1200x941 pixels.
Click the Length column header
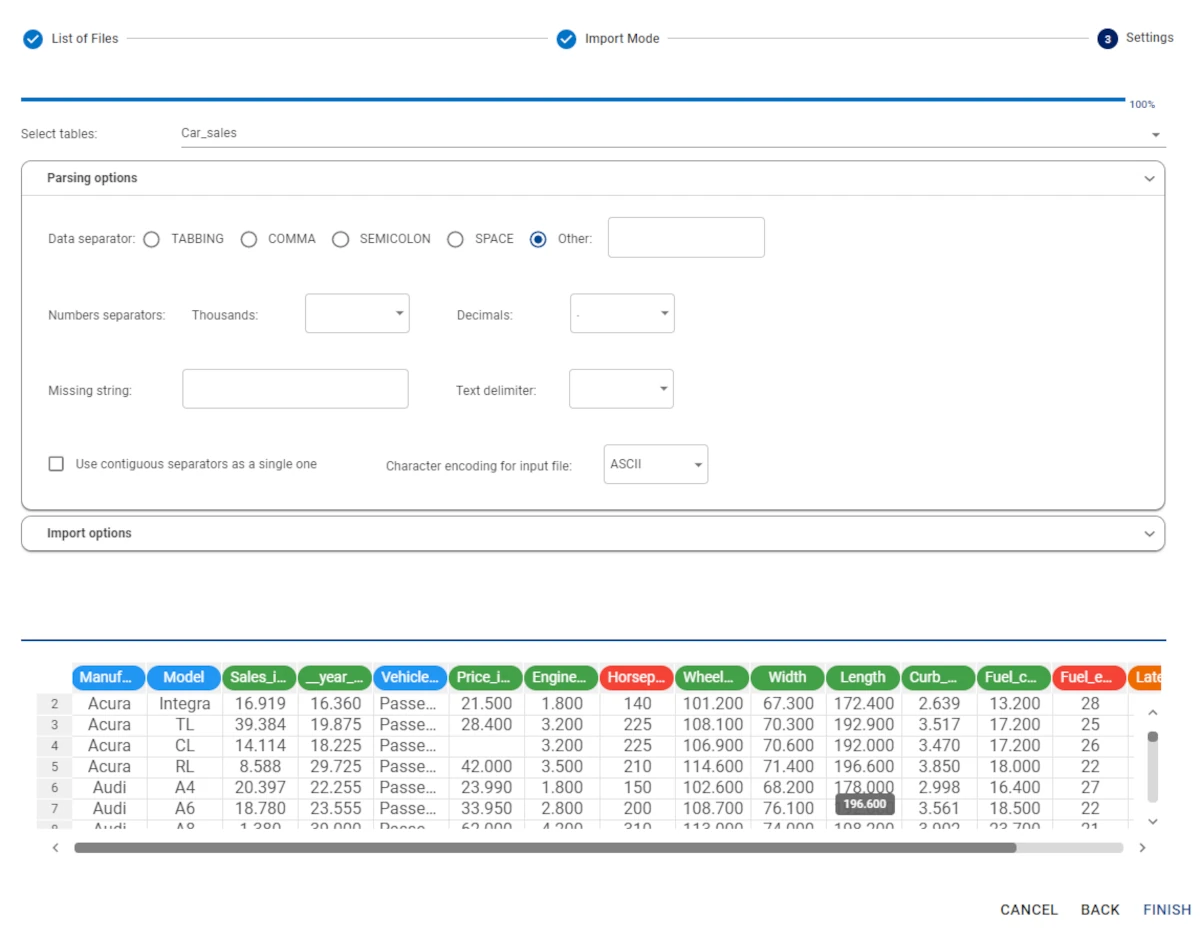point(863,677)
